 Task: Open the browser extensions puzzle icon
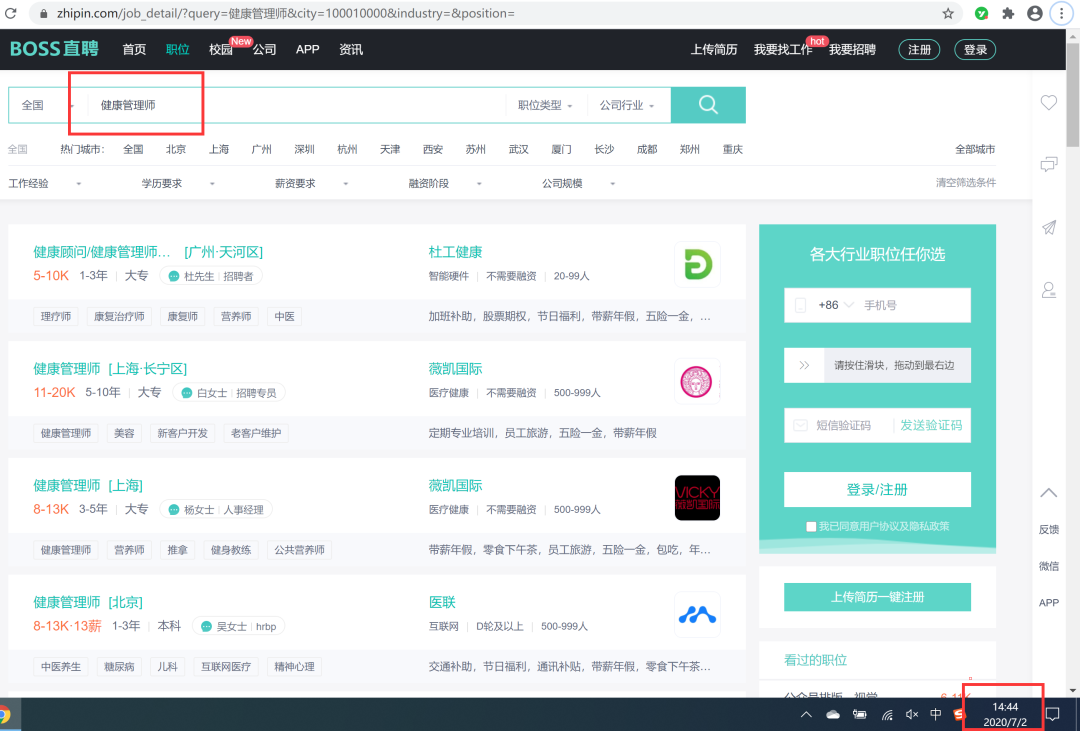pyautogui.click(x=1008, y=13)
